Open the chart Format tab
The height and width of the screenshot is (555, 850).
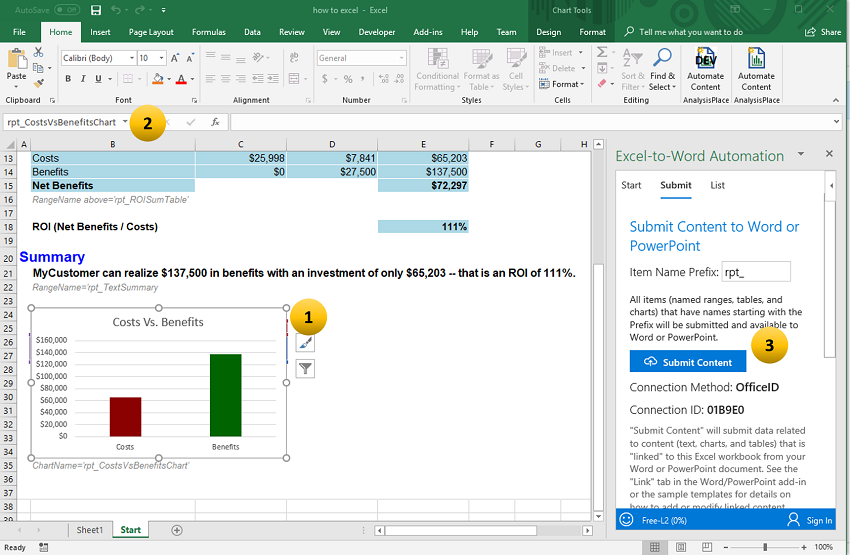tap(593, 32)
